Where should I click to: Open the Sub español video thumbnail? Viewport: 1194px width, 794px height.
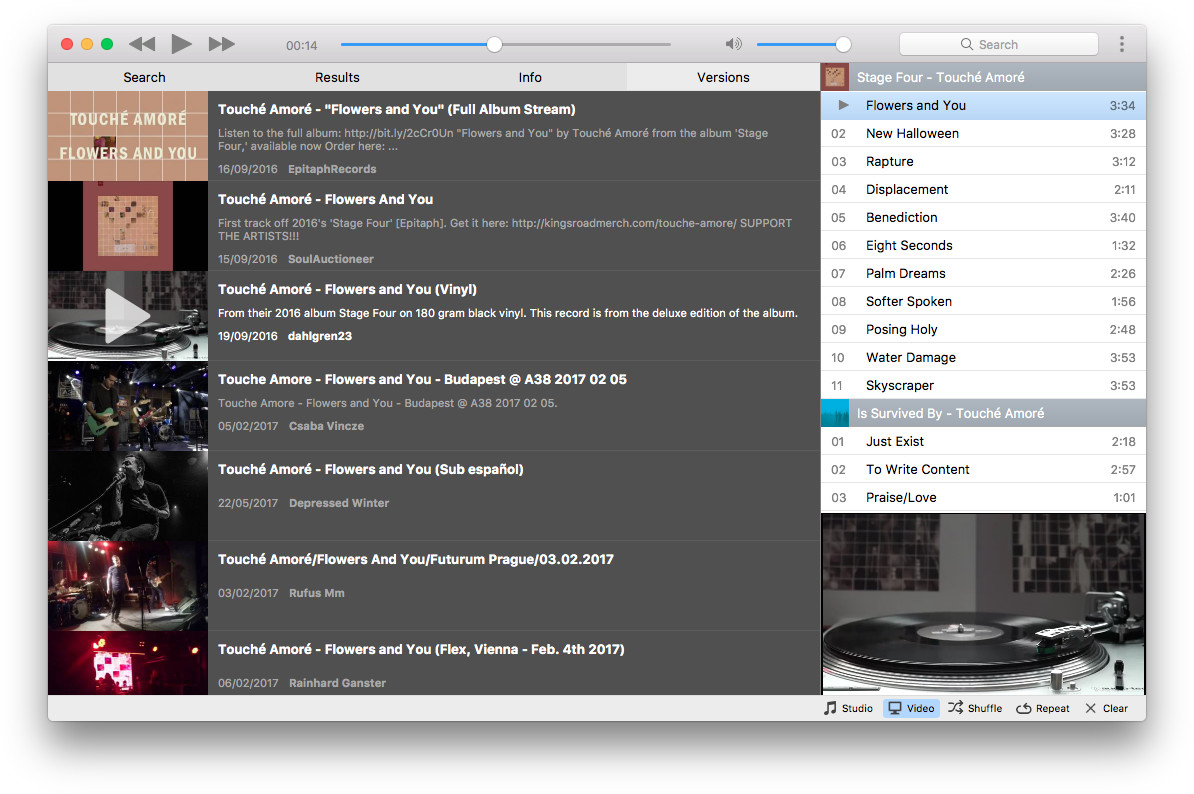[128, 496]
